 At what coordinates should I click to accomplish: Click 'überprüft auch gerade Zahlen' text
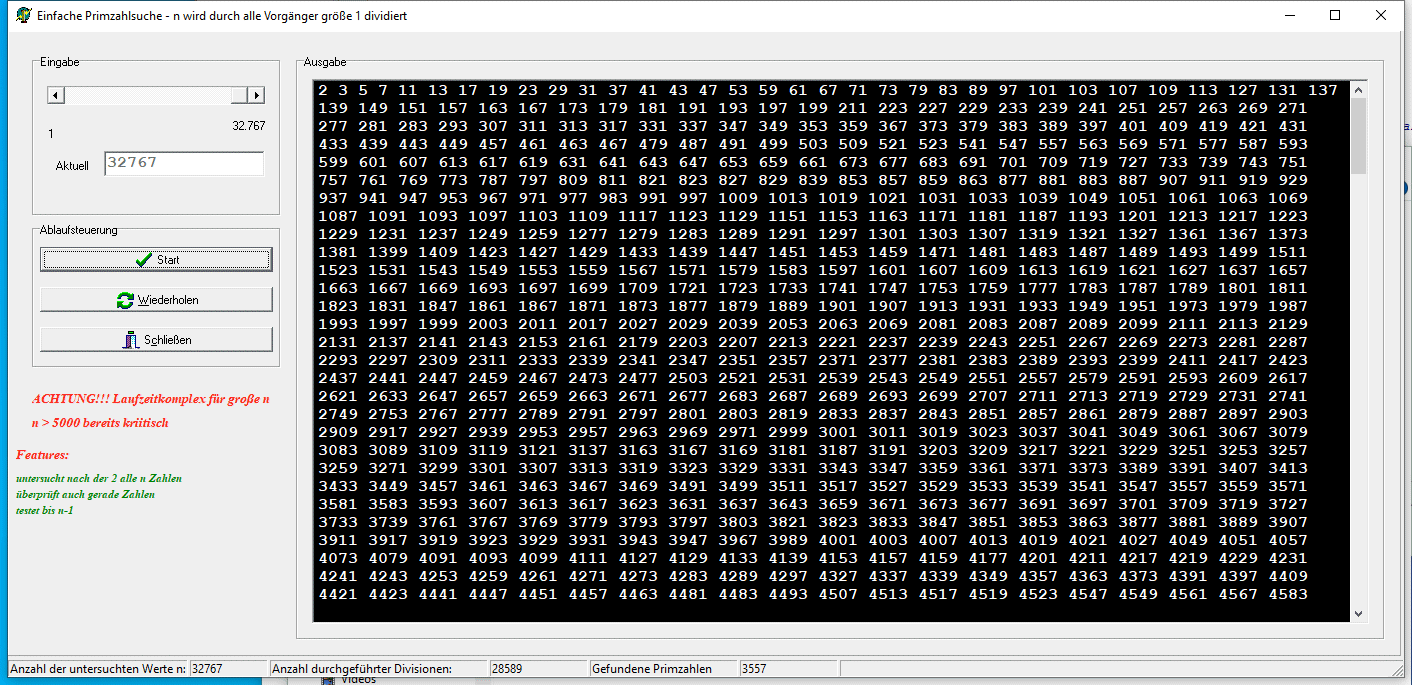pyautogui.click(x=85, y=494)
